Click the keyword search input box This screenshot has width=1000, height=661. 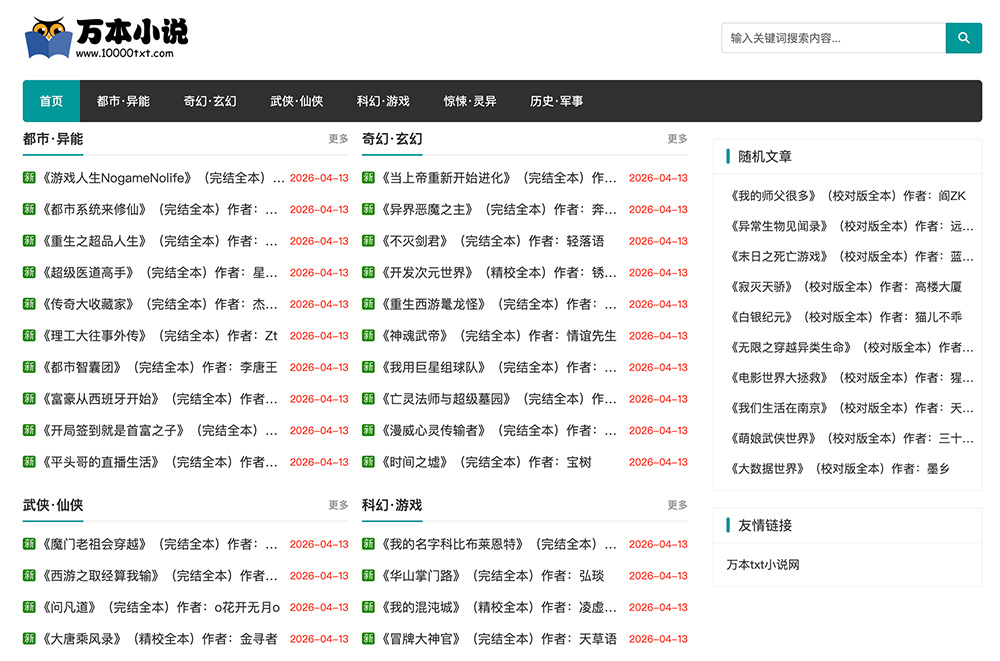point(830,37)
